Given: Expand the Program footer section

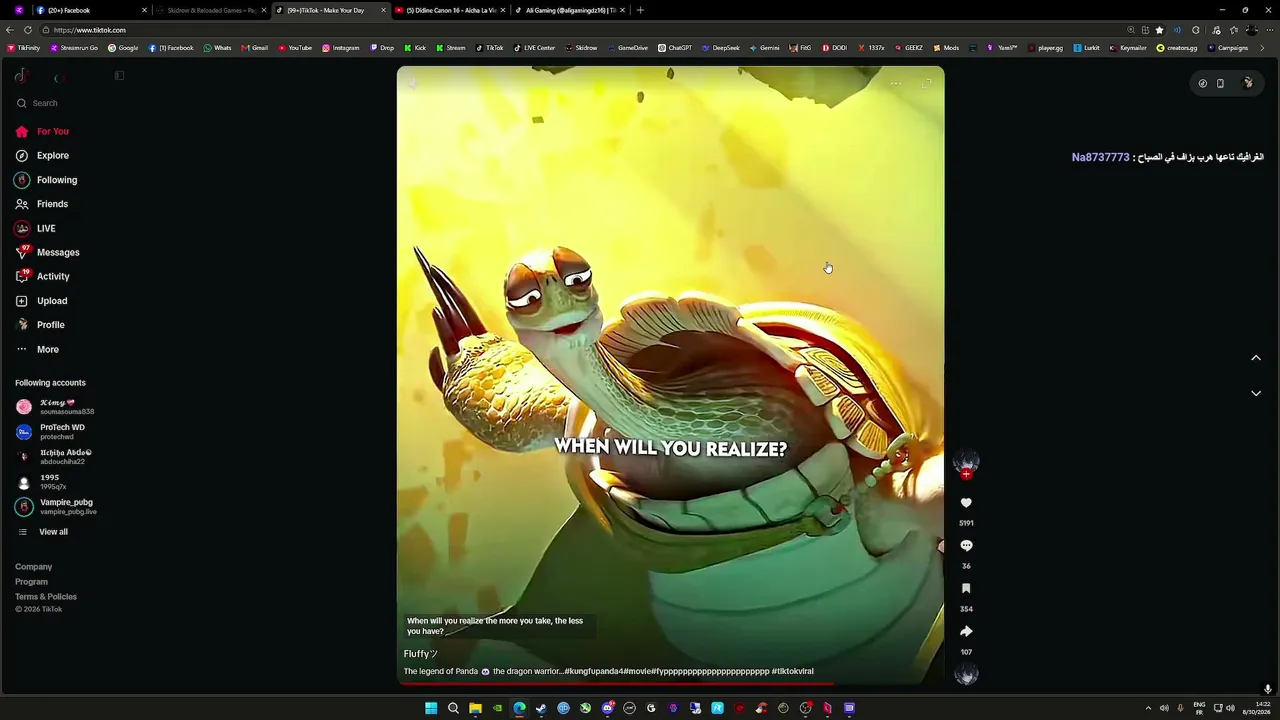Looking at the screenshot, I should (31, 582).
